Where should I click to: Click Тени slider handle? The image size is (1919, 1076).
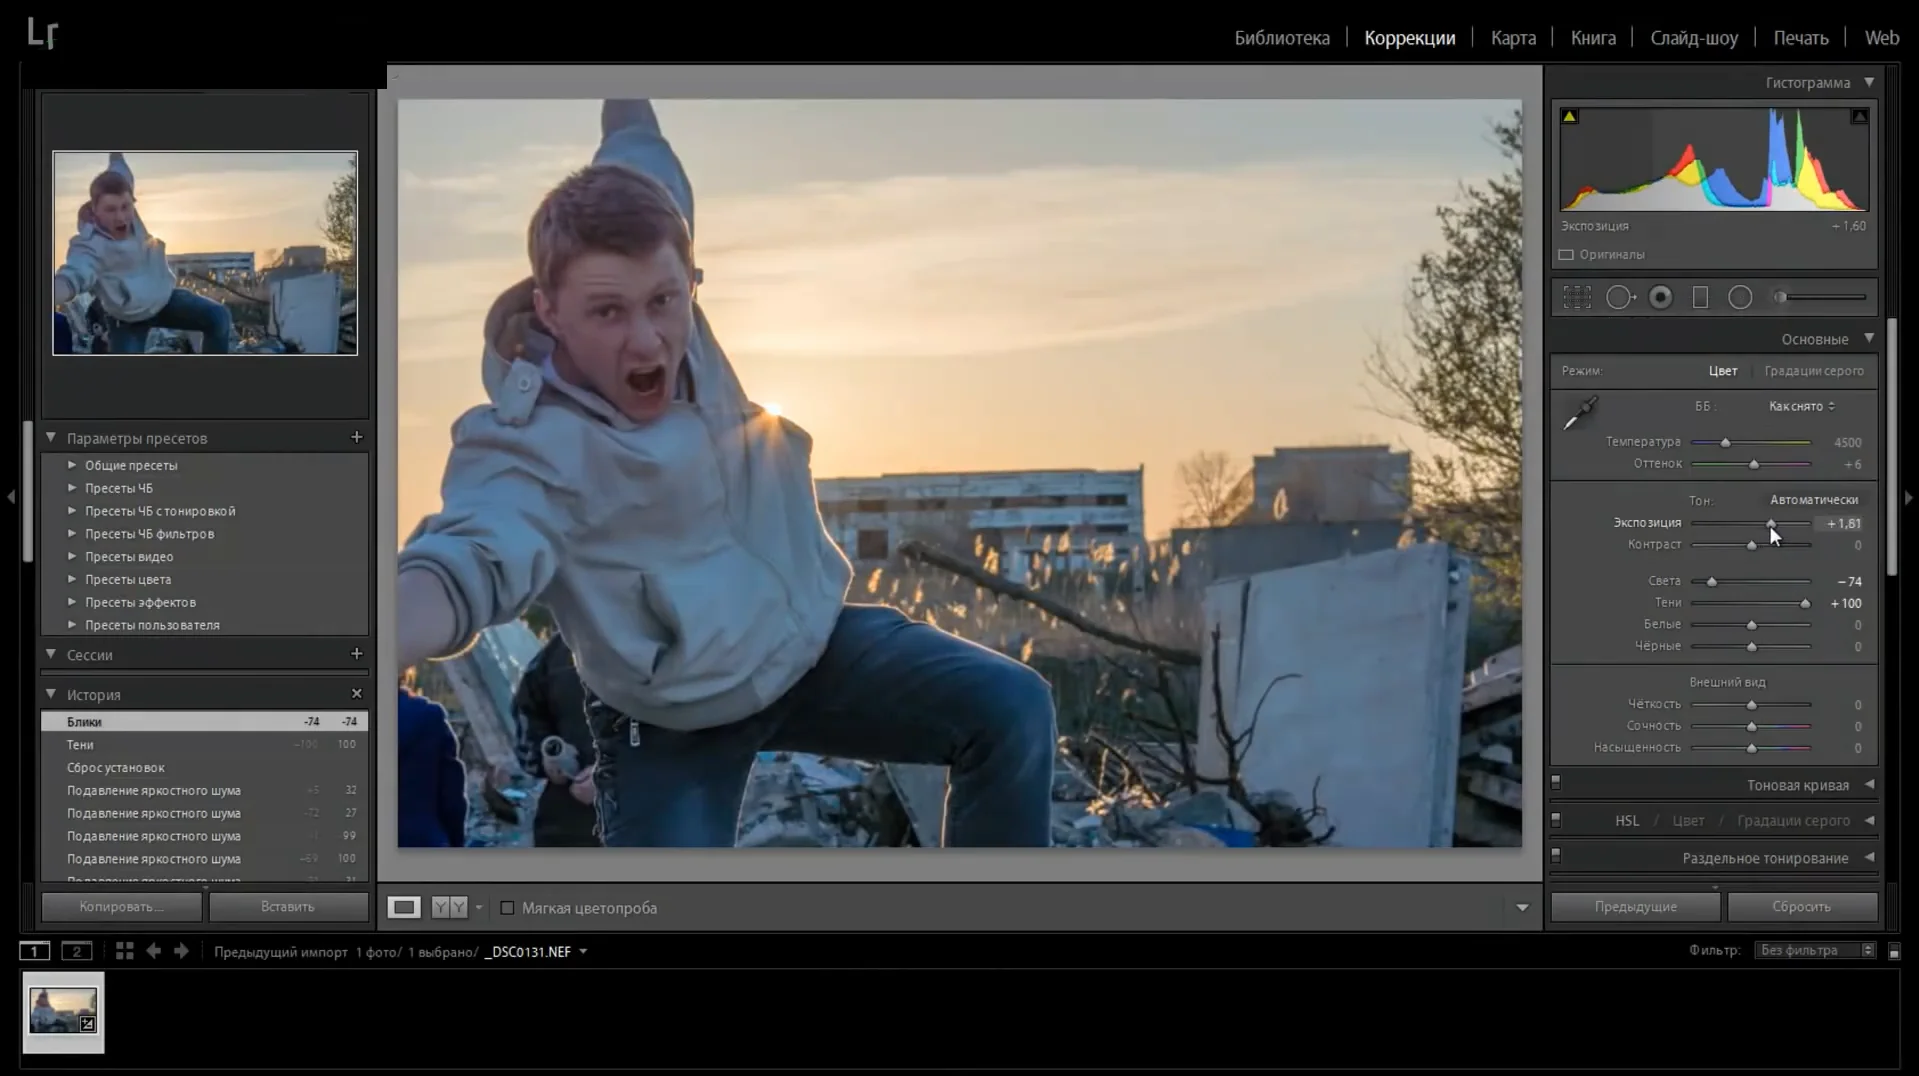pos(1805,603)
